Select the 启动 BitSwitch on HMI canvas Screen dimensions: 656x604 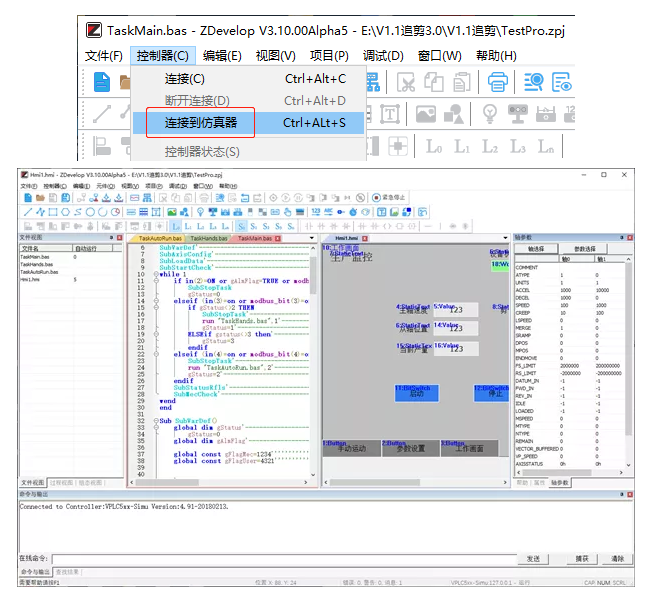click(x=417, y=393)
